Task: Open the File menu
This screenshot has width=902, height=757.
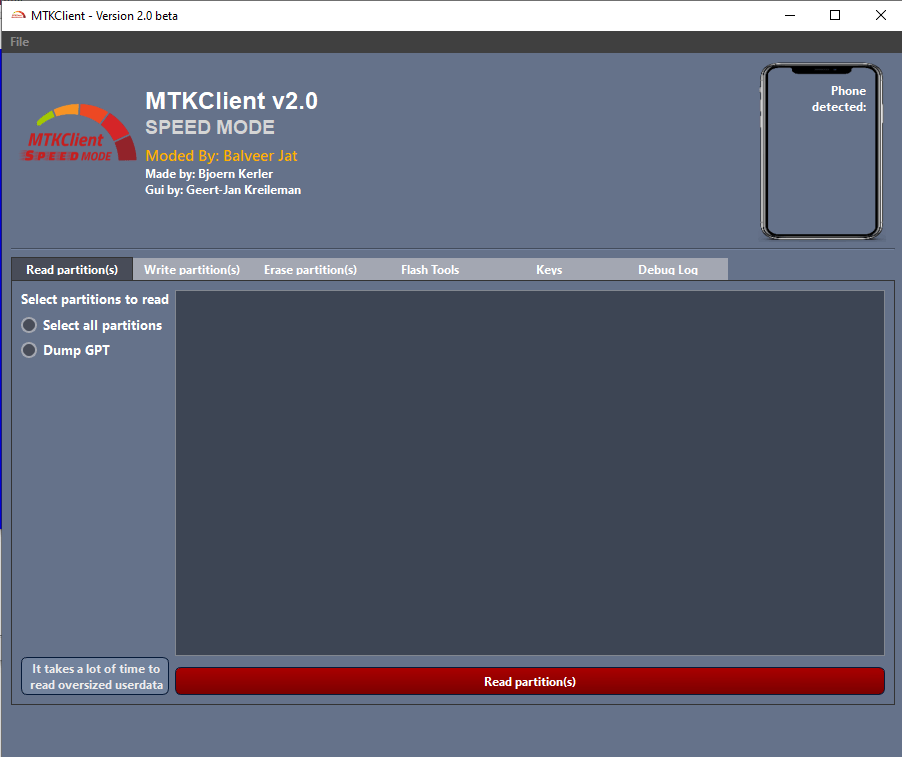Action: click(x=18, y=41)
